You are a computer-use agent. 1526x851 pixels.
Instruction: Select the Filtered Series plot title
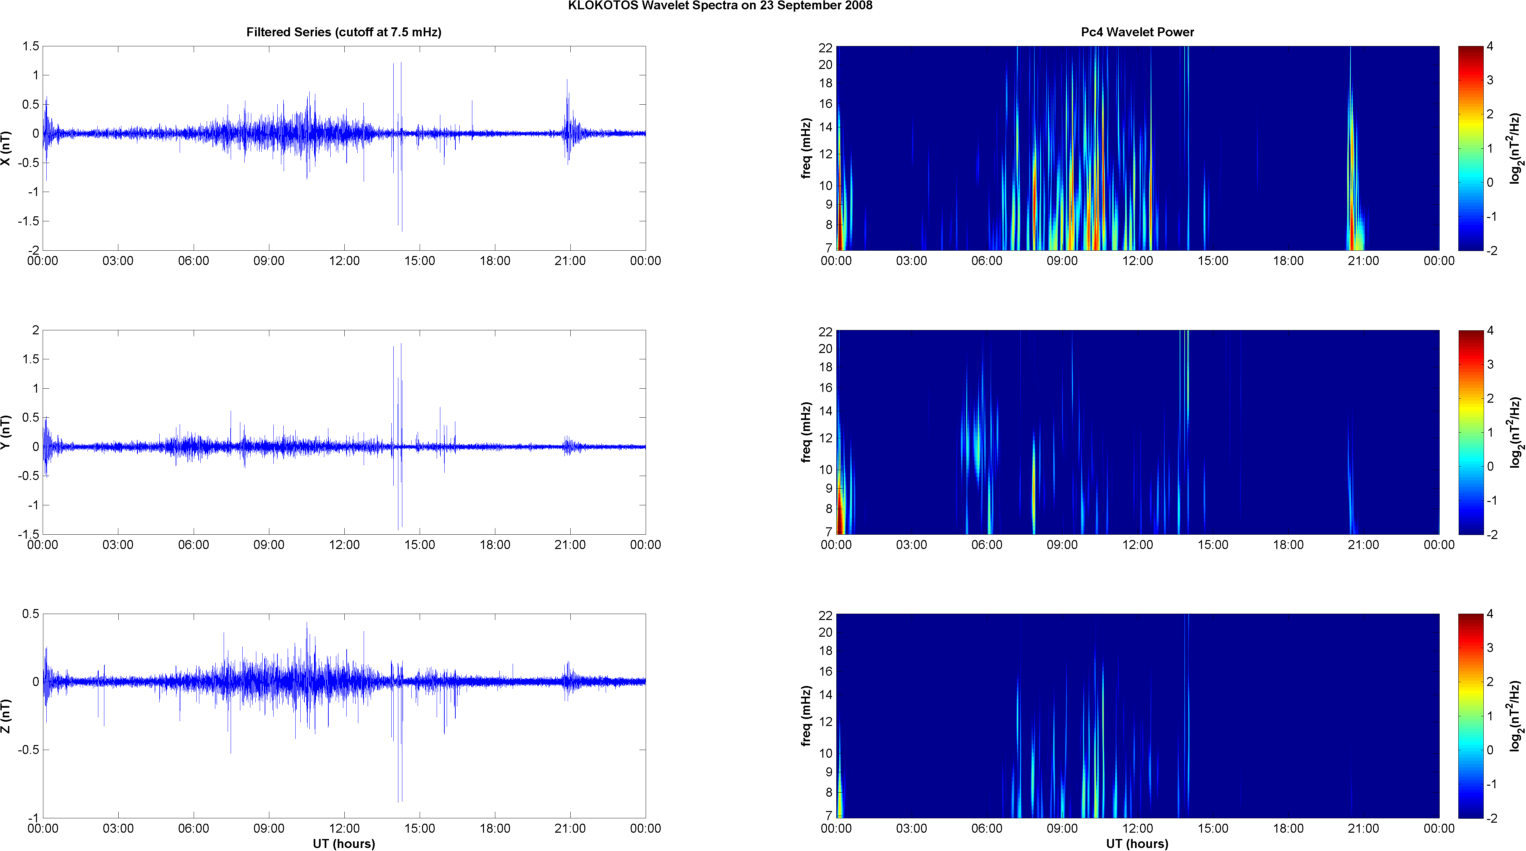click(343, 32)
